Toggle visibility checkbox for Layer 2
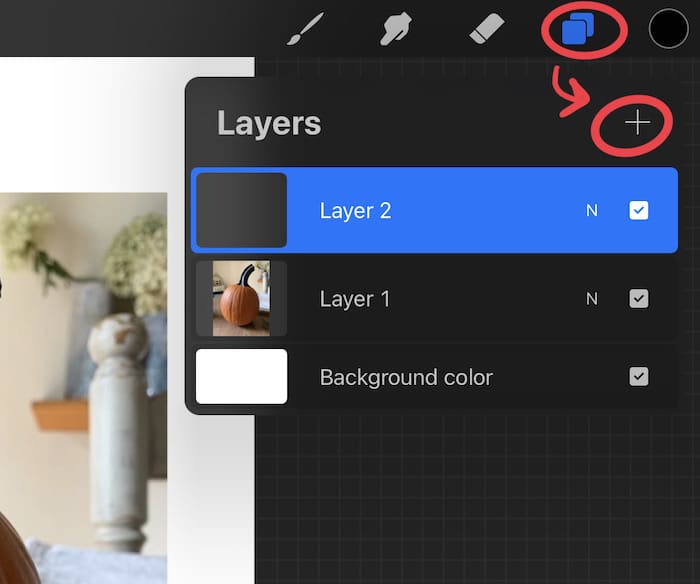 [639, 210]
